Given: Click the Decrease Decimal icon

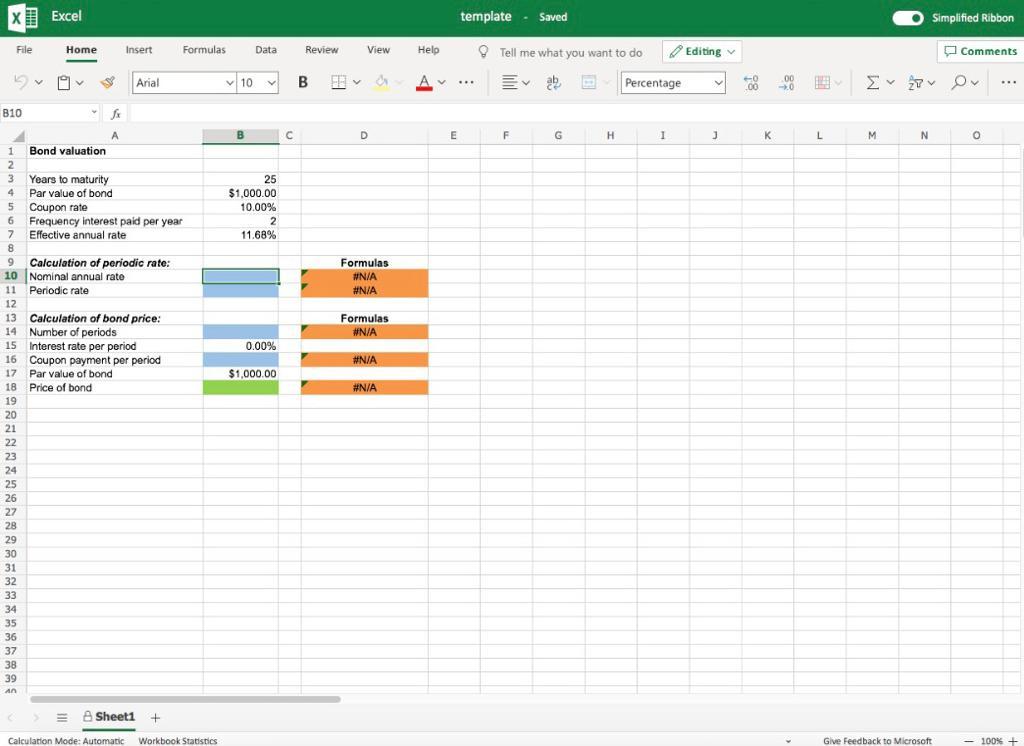Looking at the screenshot, I should (787, 82).
